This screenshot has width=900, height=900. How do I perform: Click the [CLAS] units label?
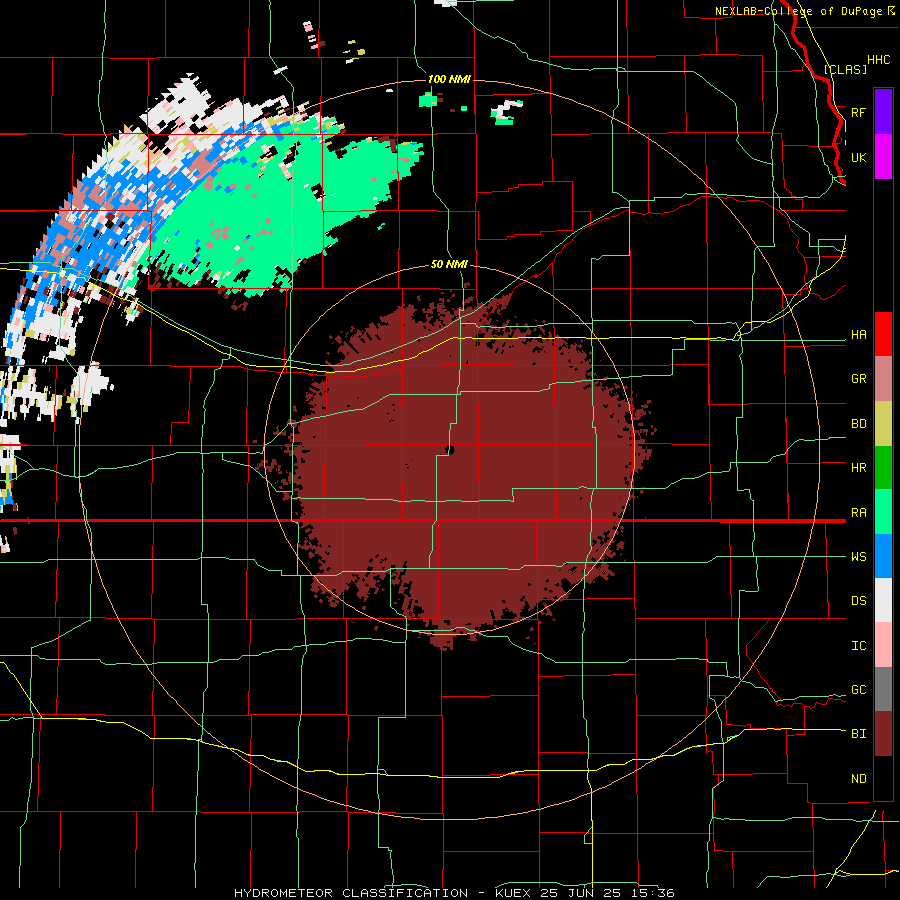pos(845,69)
